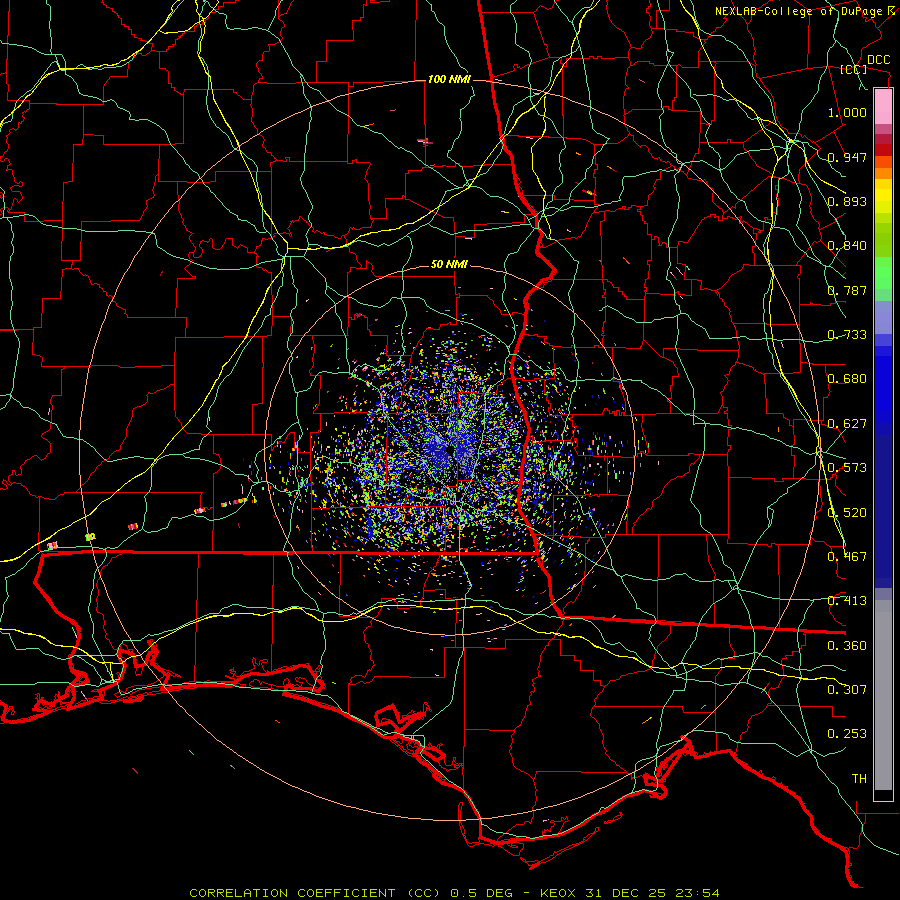This screenshot has height=900, width=900.
Task: Select the 0.573 legend value
Action: [x=847, y=468]
